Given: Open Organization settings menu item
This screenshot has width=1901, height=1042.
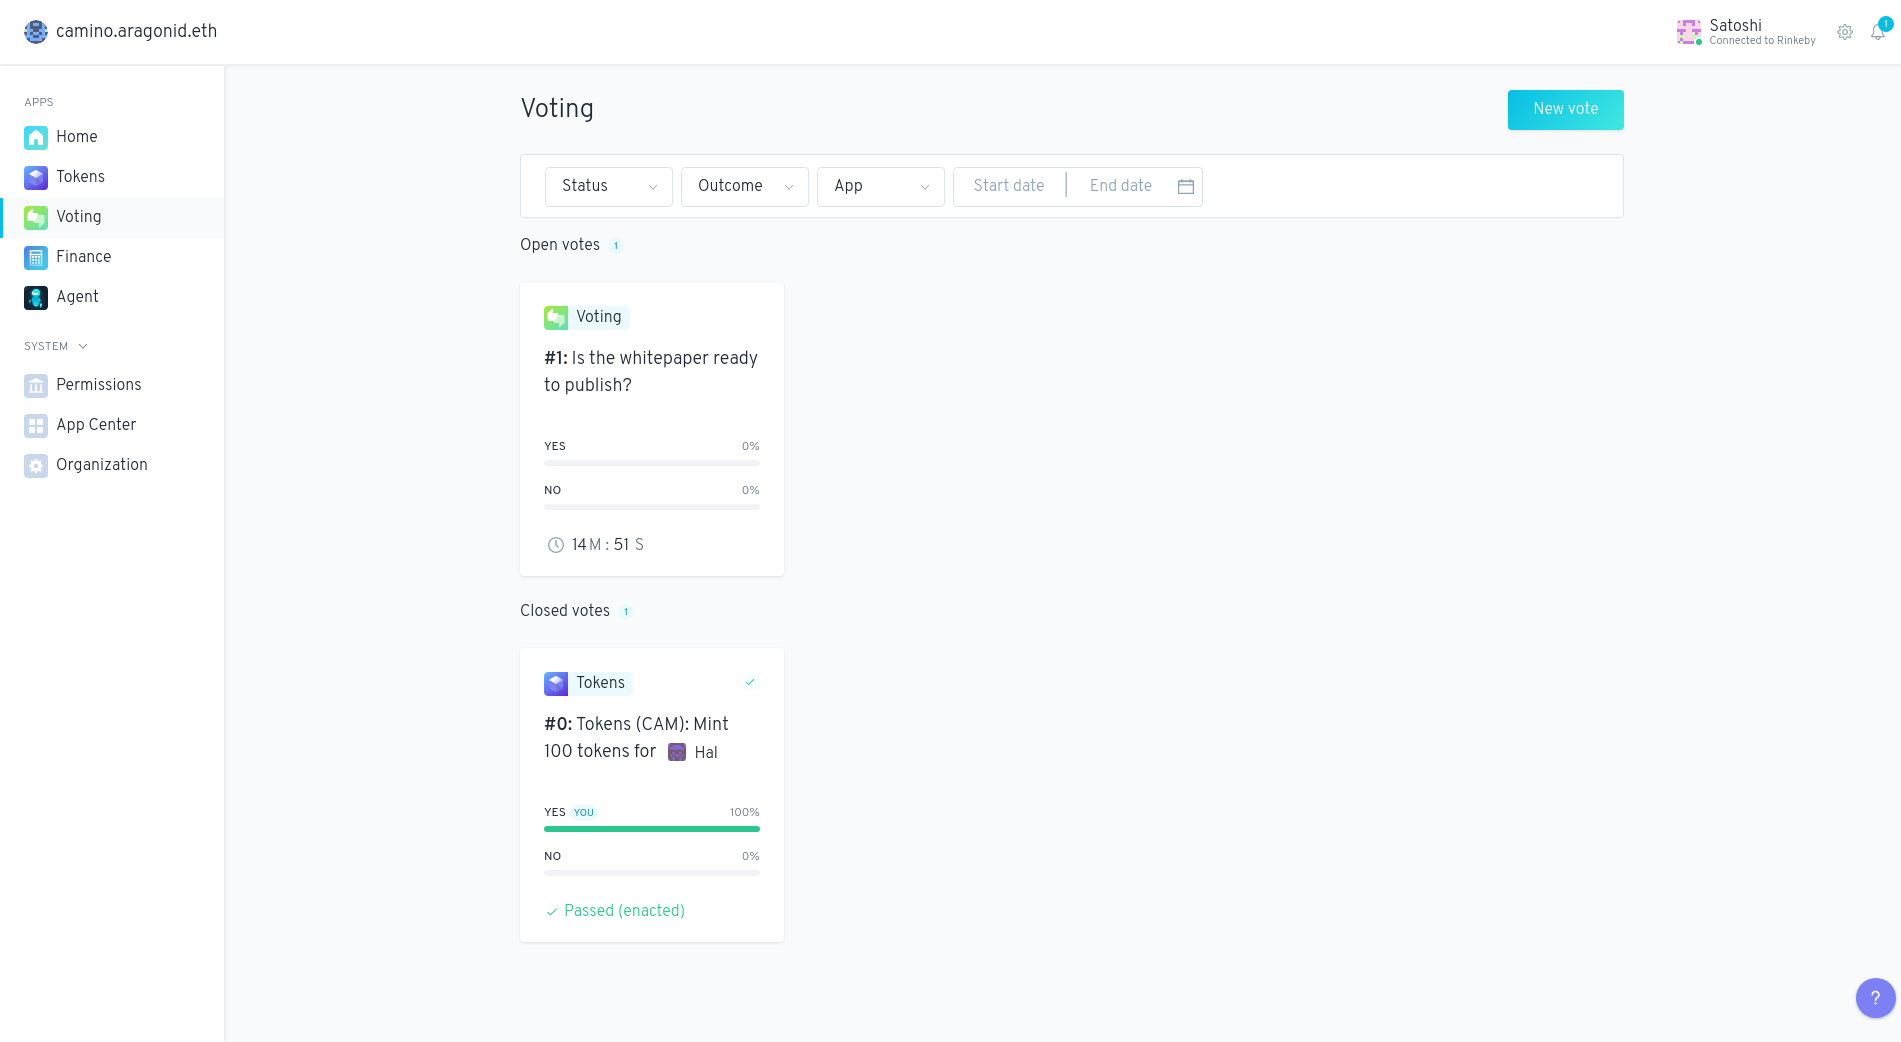Looking at the screenshot, I should (x=101, y=465).
